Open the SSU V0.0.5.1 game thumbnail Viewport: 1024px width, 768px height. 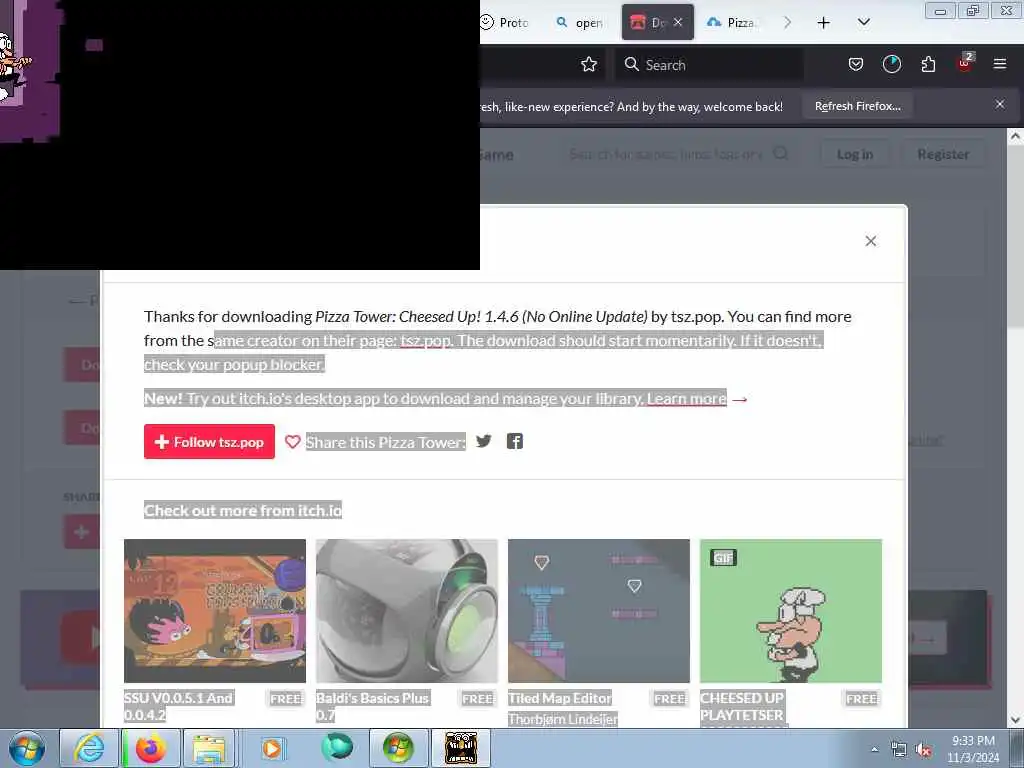tap(215, 611)
